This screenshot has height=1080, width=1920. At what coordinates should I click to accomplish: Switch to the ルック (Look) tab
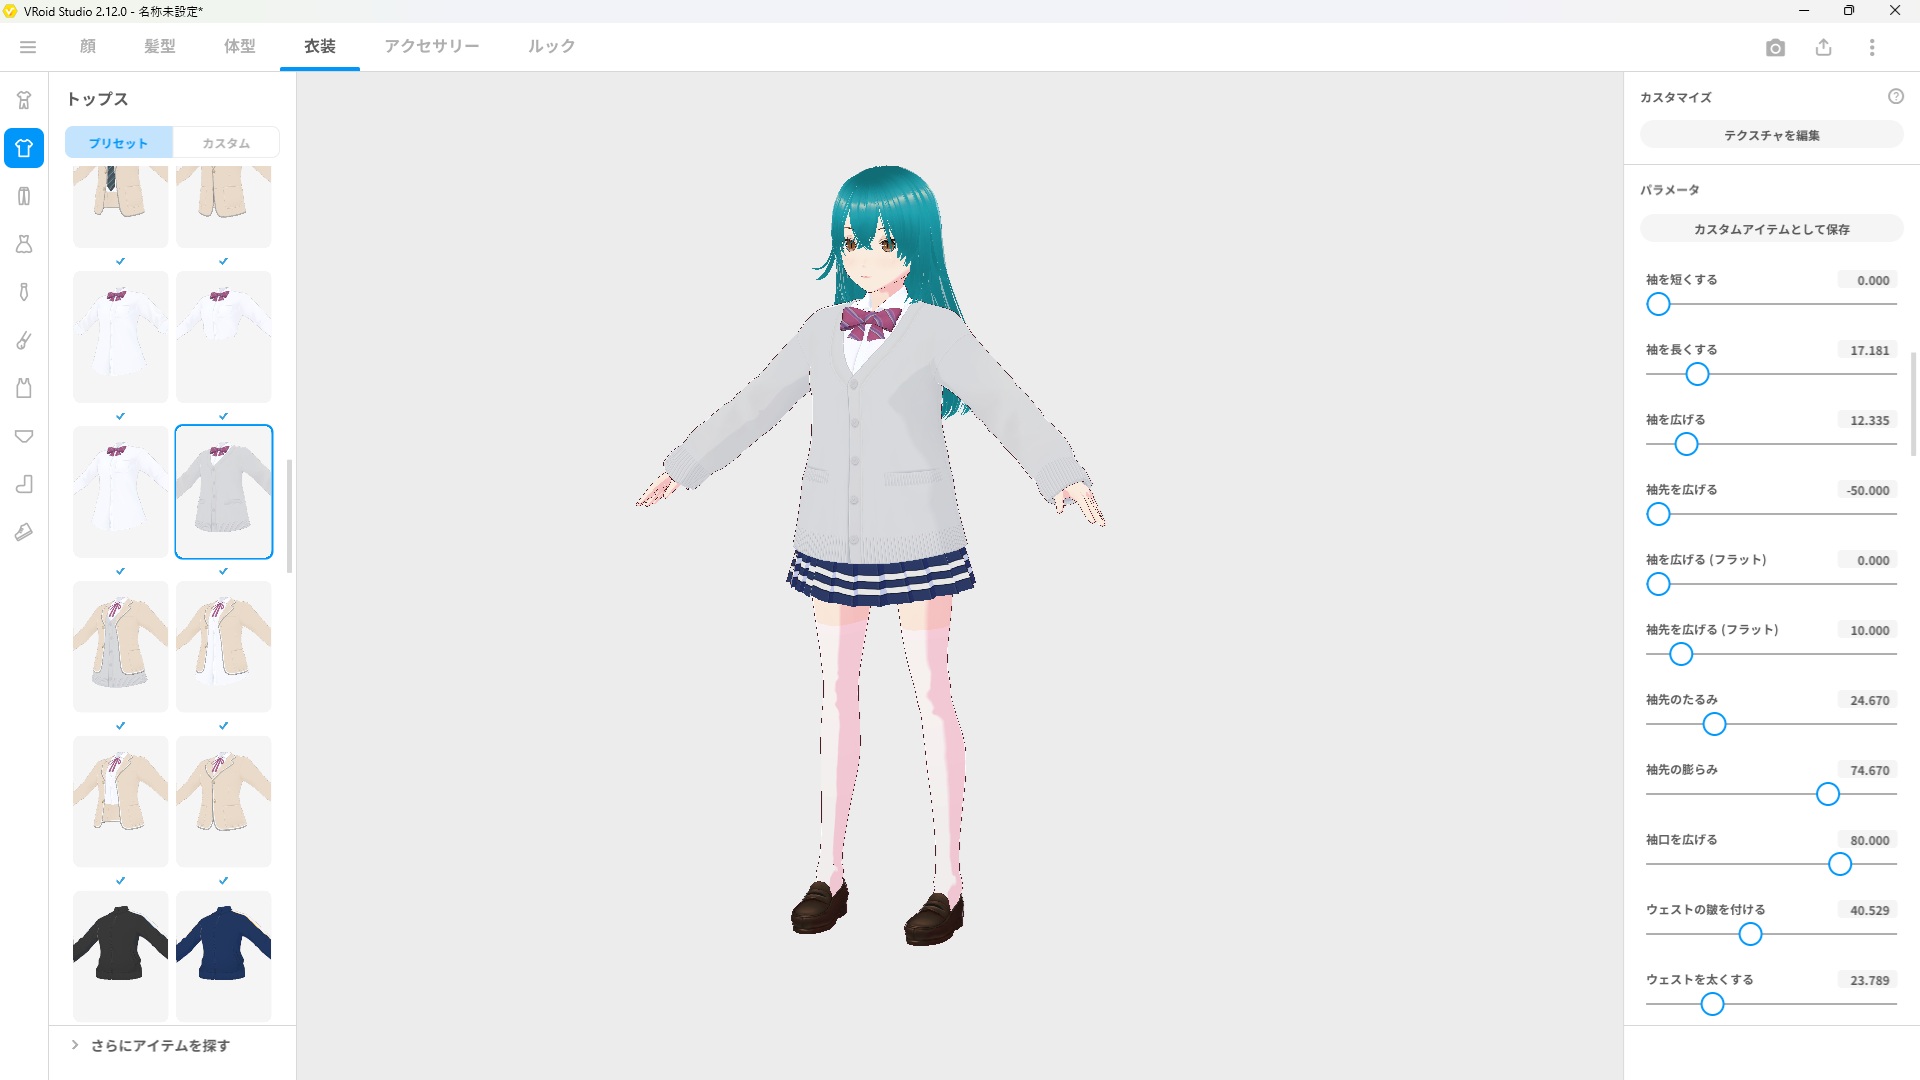tap(551, 46)
